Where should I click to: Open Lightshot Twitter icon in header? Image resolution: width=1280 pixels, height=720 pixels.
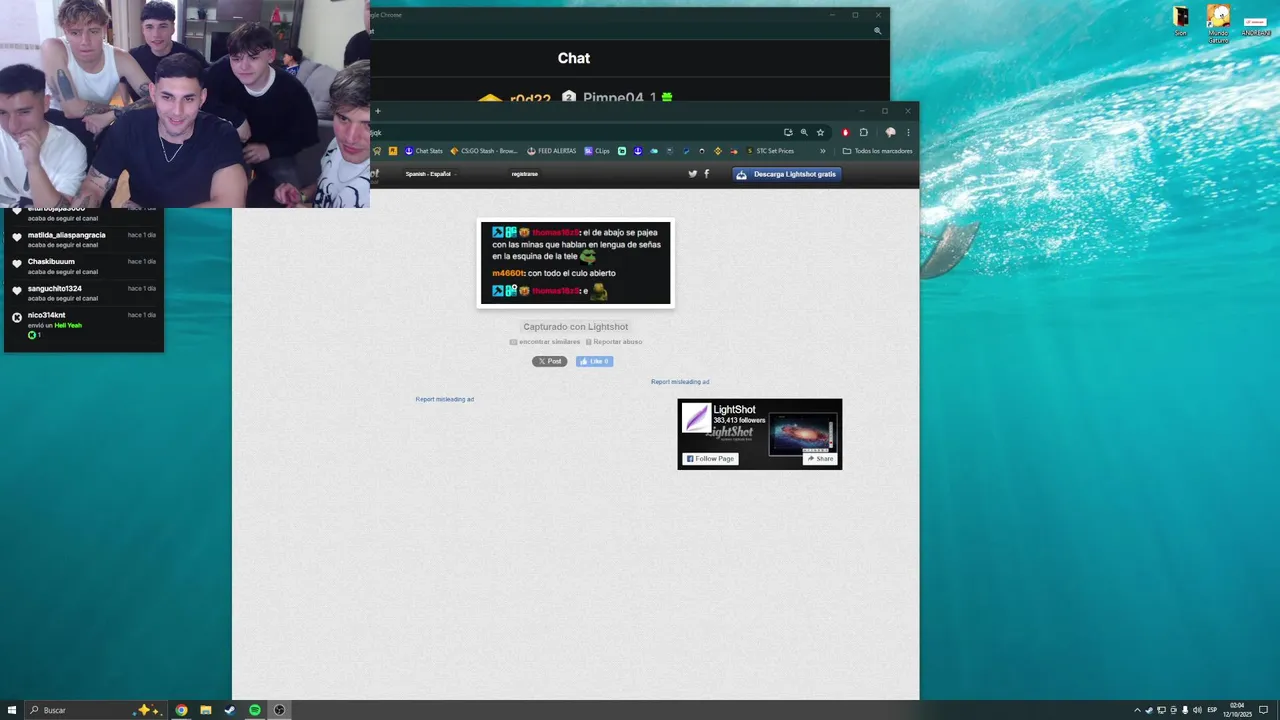[693, 174]
